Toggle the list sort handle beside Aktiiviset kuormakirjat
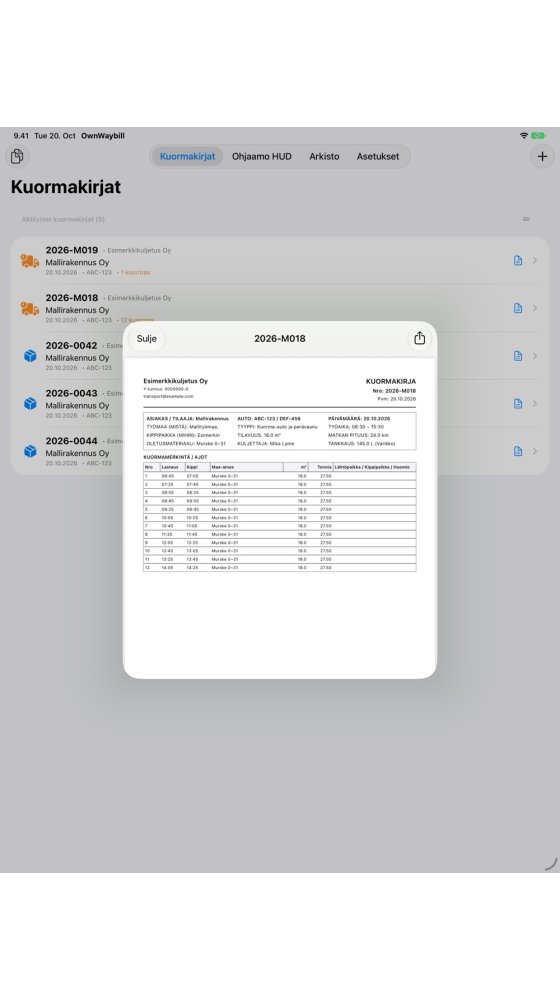Screen dimensions: 560x1000 tap(526, 219)
